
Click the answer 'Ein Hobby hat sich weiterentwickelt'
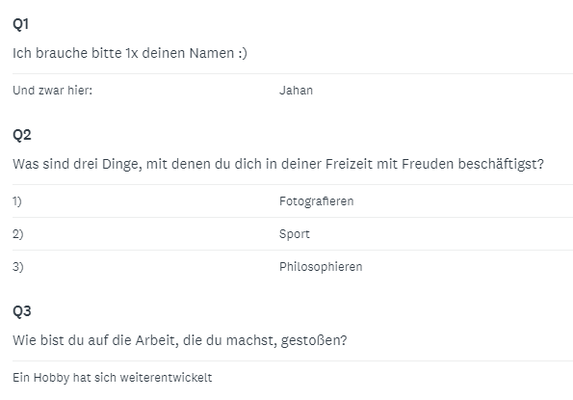click(x=112, y=378)
